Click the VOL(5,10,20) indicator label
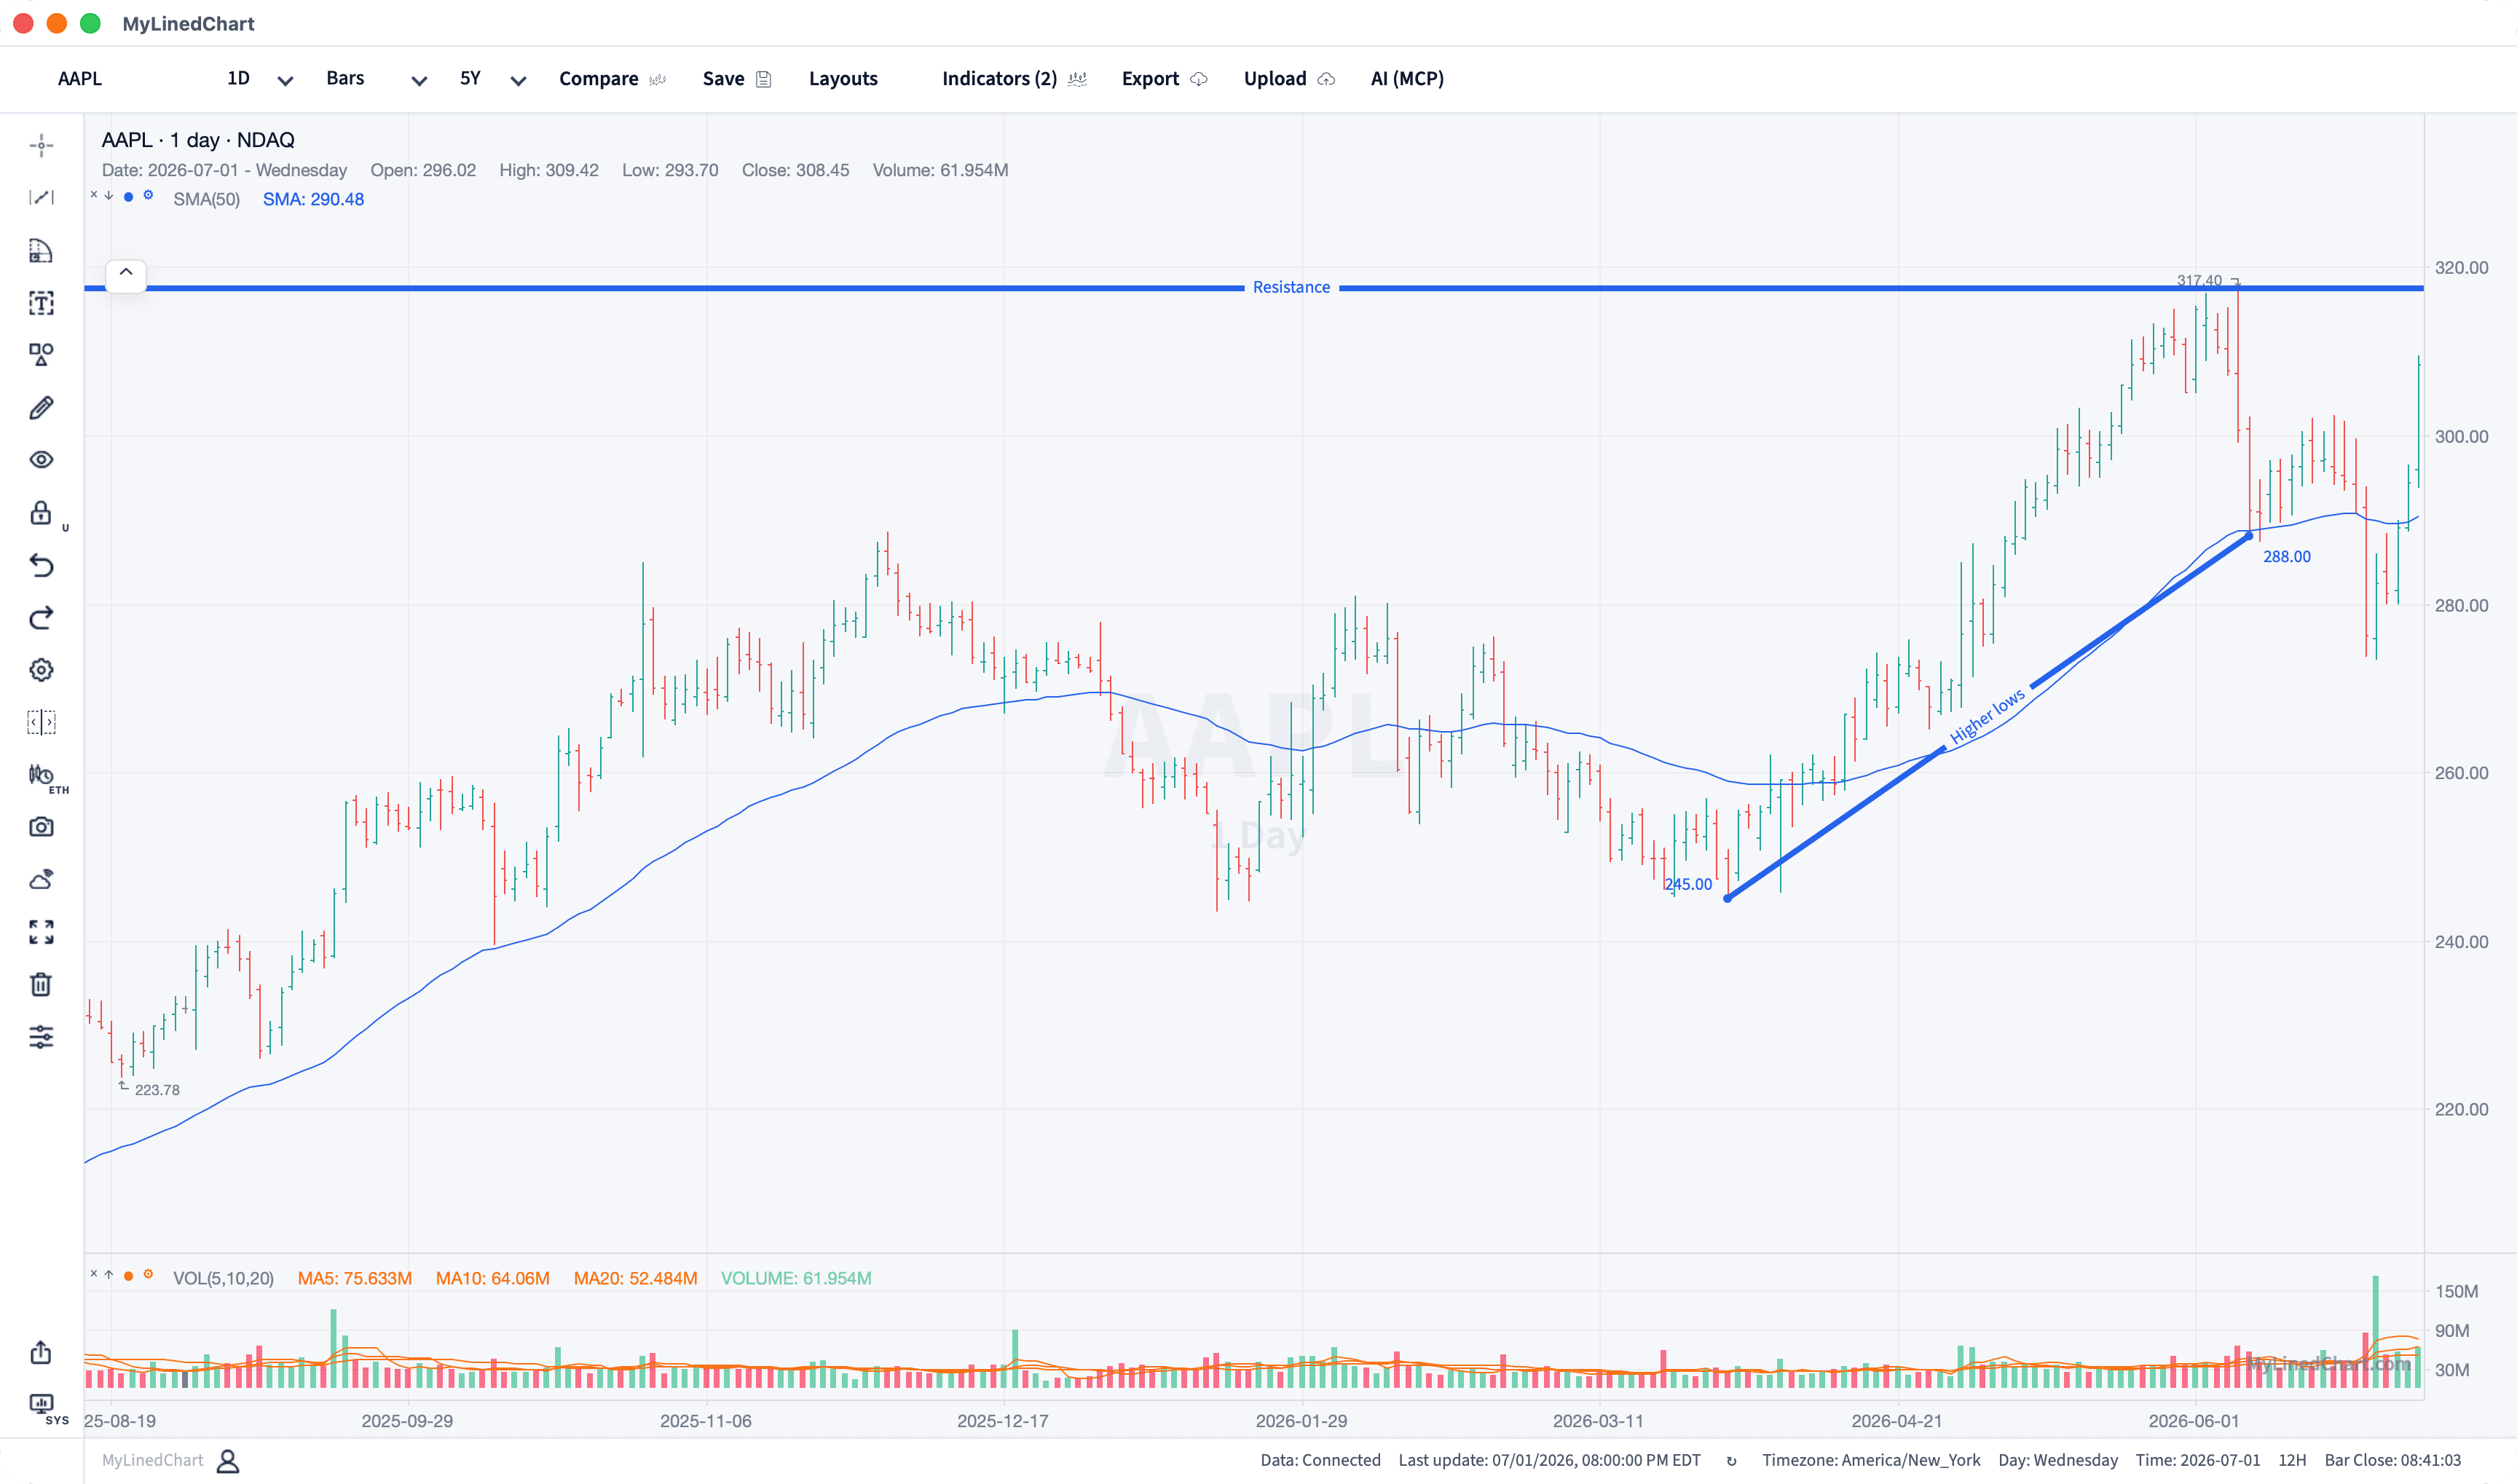Screen dimensions: 2517x1484 click(x=223, y=1278)
